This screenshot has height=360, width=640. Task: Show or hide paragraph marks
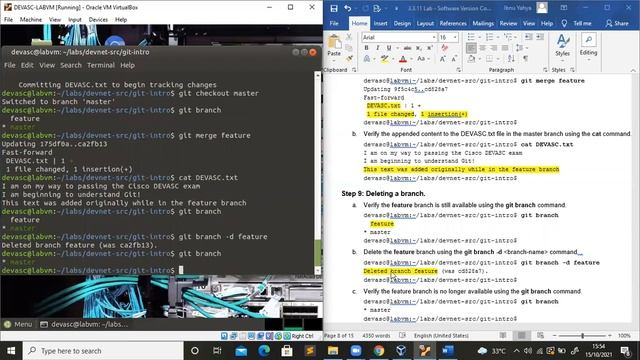pyautogui.click(x=525, y=59)
